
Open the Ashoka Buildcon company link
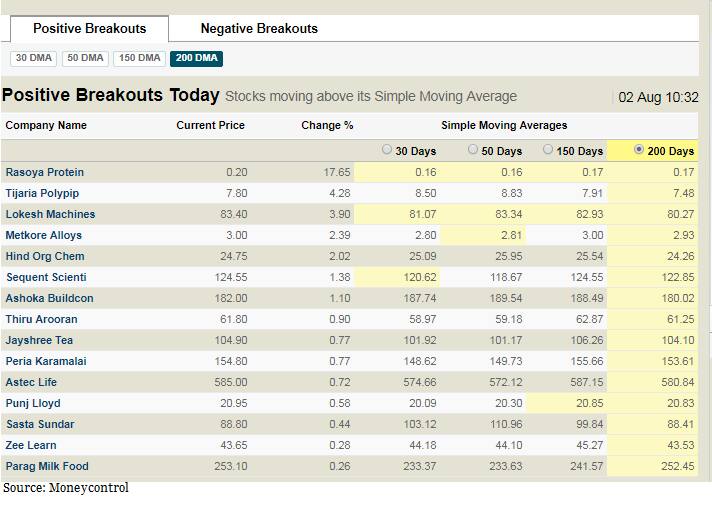(x=49, y=298)
